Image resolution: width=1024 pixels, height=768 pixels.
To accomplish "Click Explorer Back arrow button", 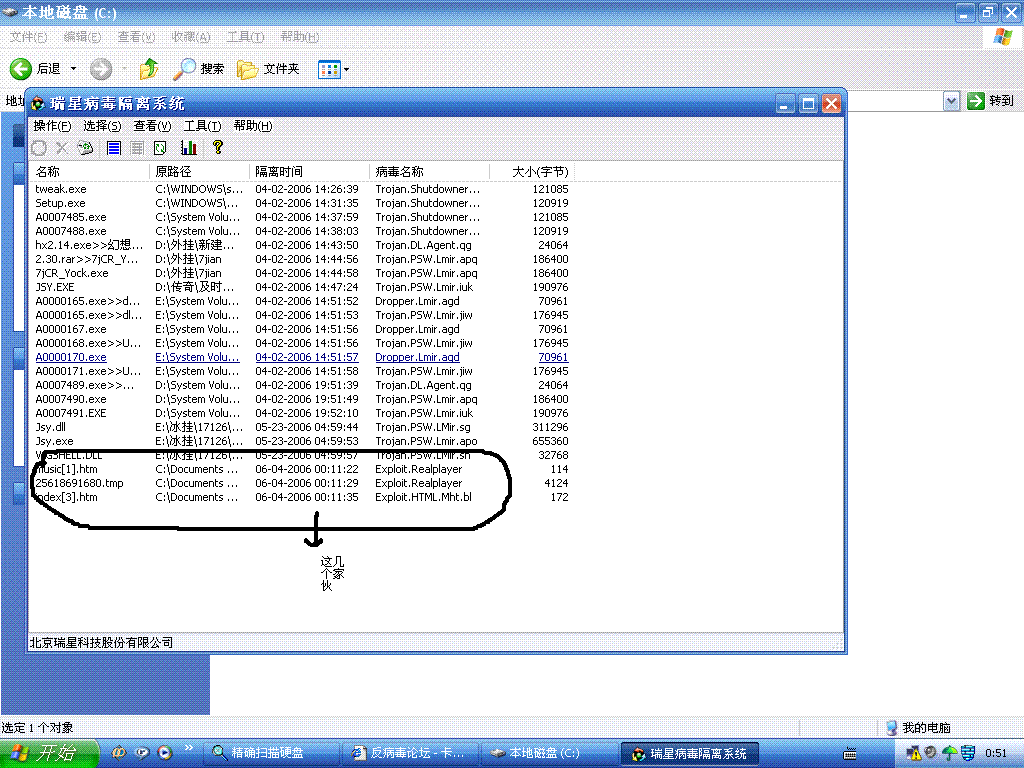I will click(21, 69).
